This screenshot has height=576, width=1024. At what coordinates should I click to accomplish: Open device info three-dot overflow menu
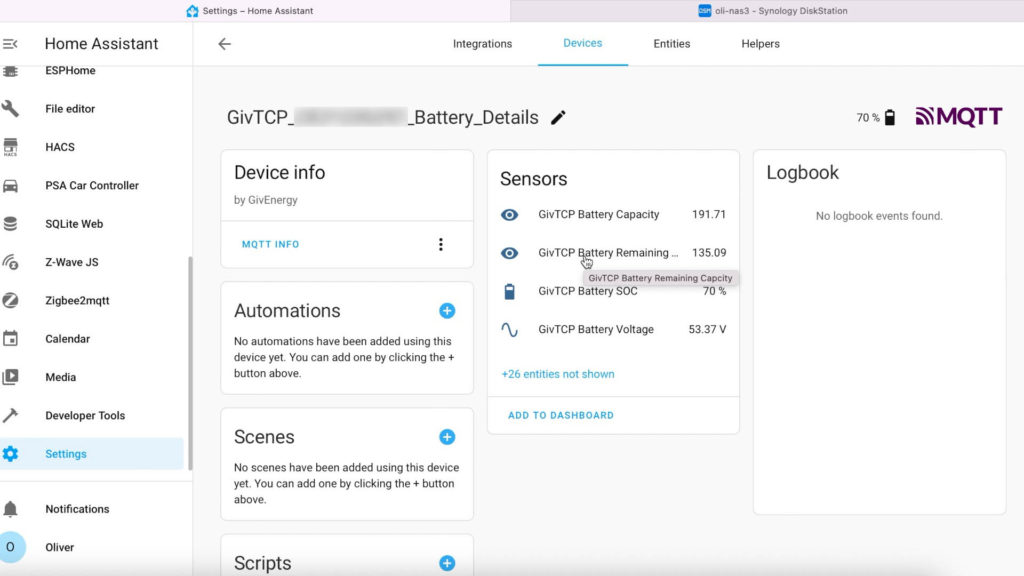pos(441,244)
